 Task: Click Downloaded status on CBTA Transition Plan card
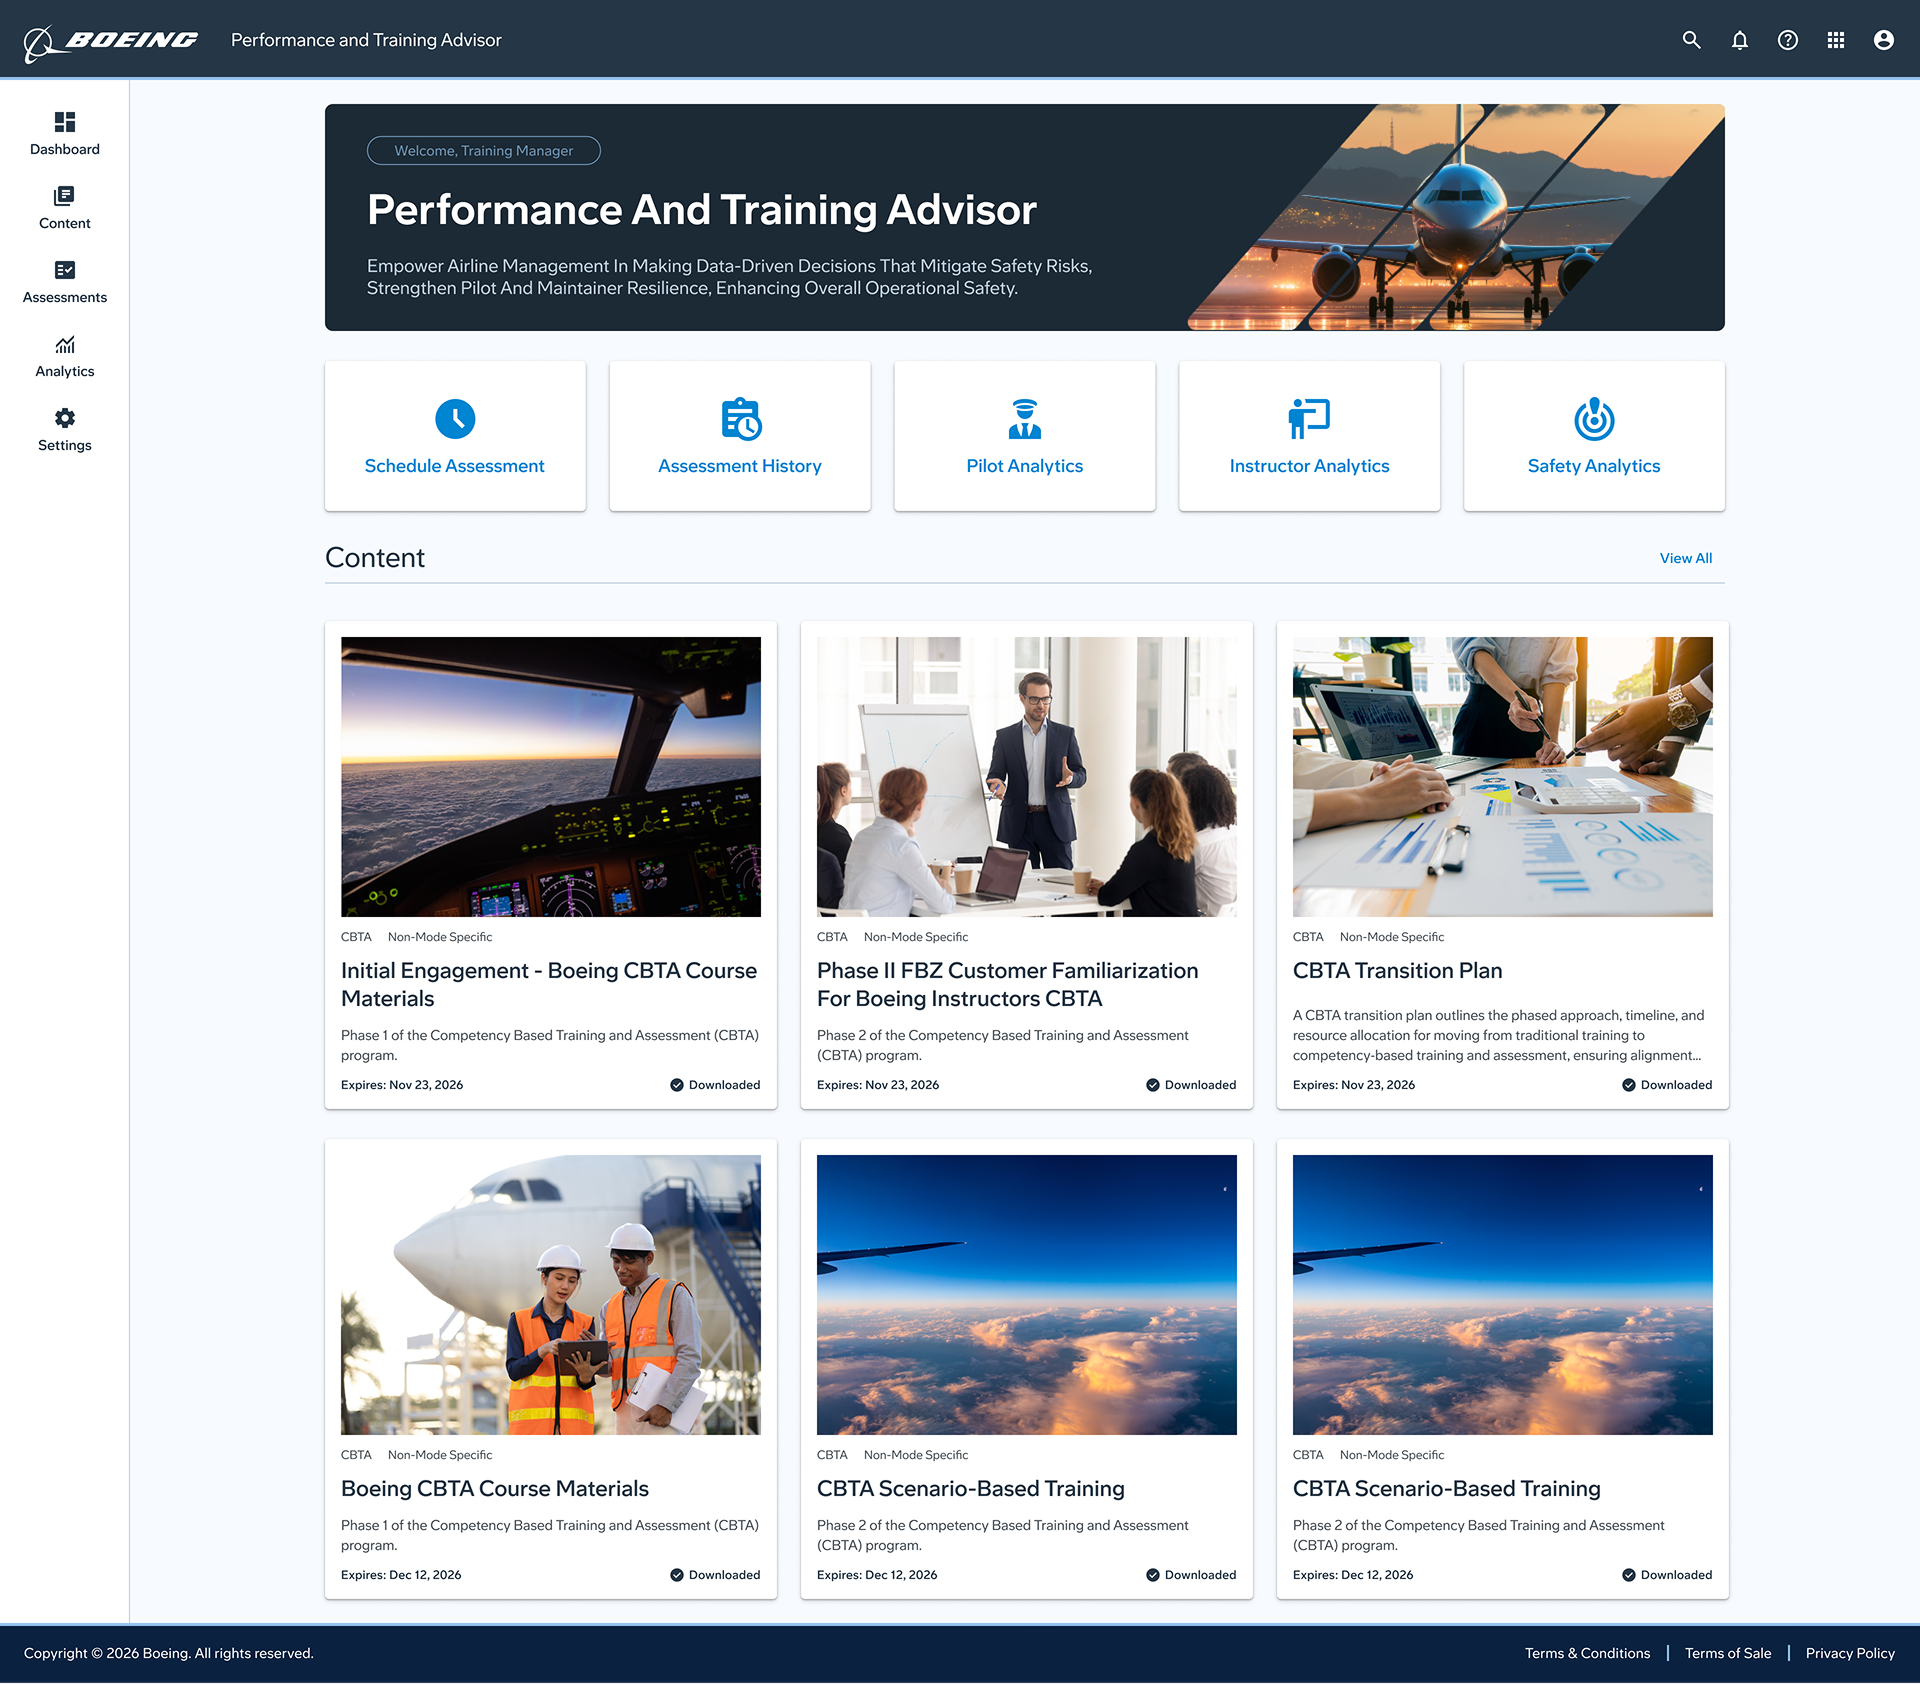pos(1667,1085)
